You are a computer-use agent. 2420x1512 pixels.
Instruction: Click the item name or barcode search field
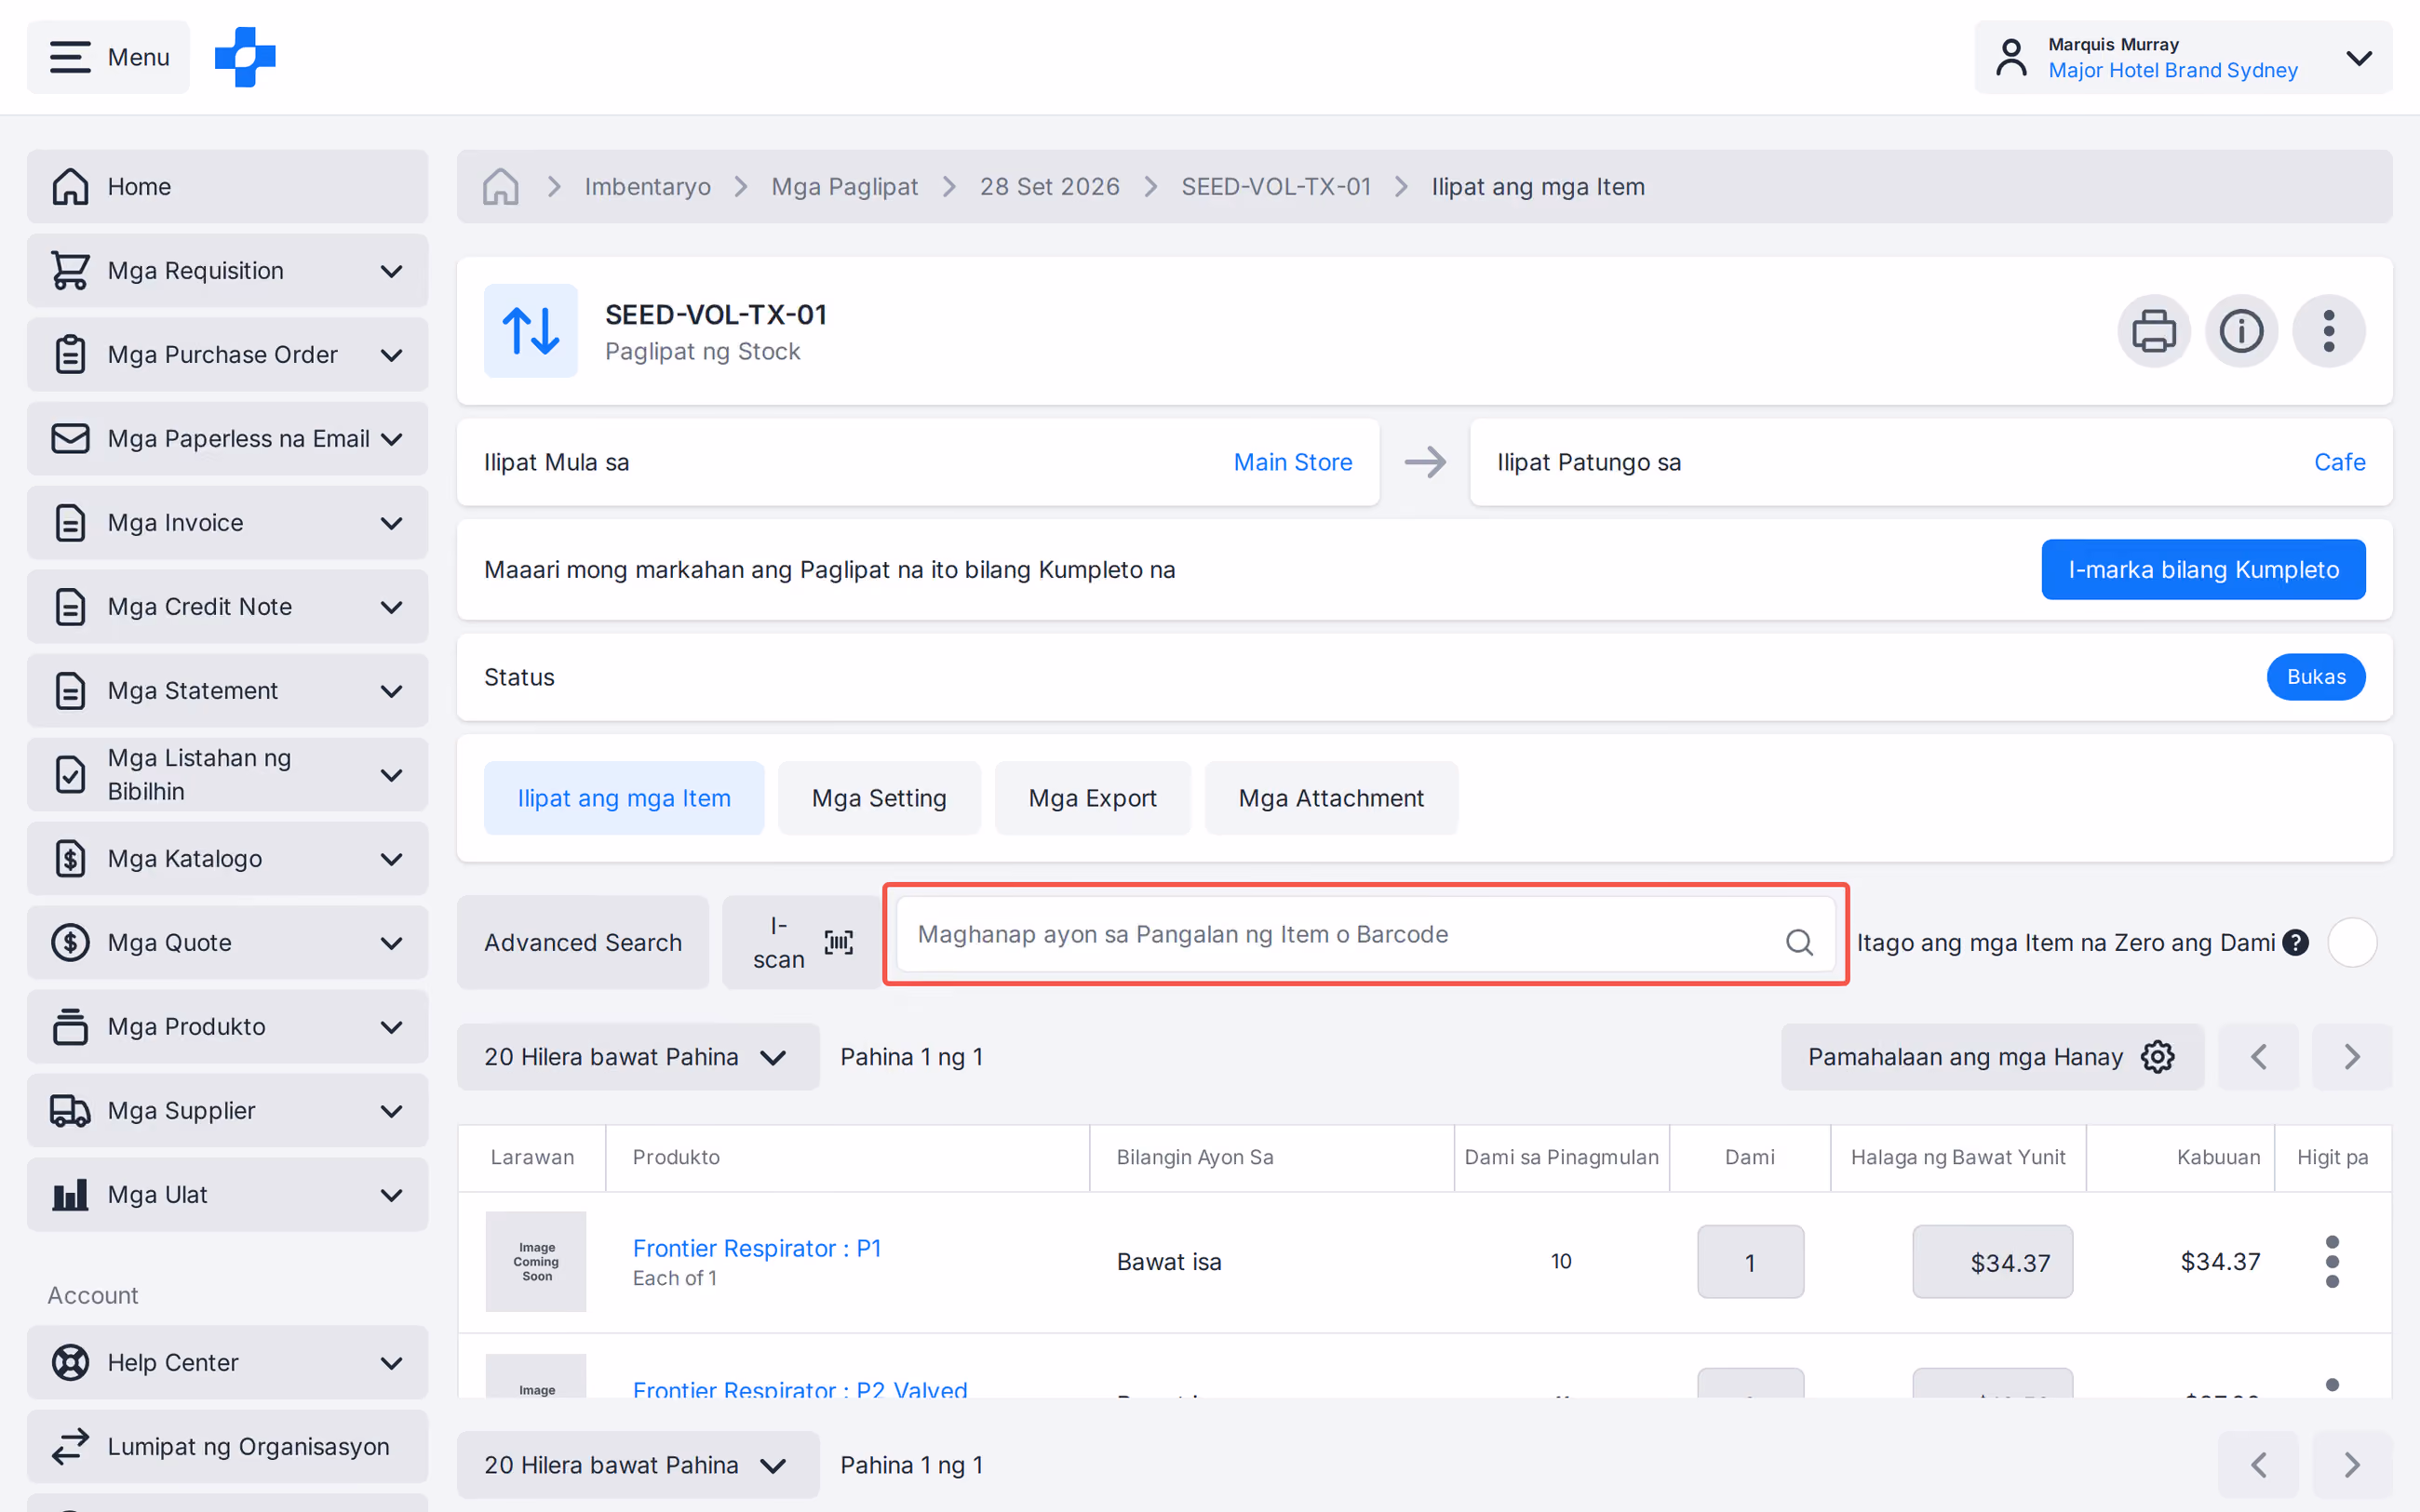click(x=1365, y=934)
